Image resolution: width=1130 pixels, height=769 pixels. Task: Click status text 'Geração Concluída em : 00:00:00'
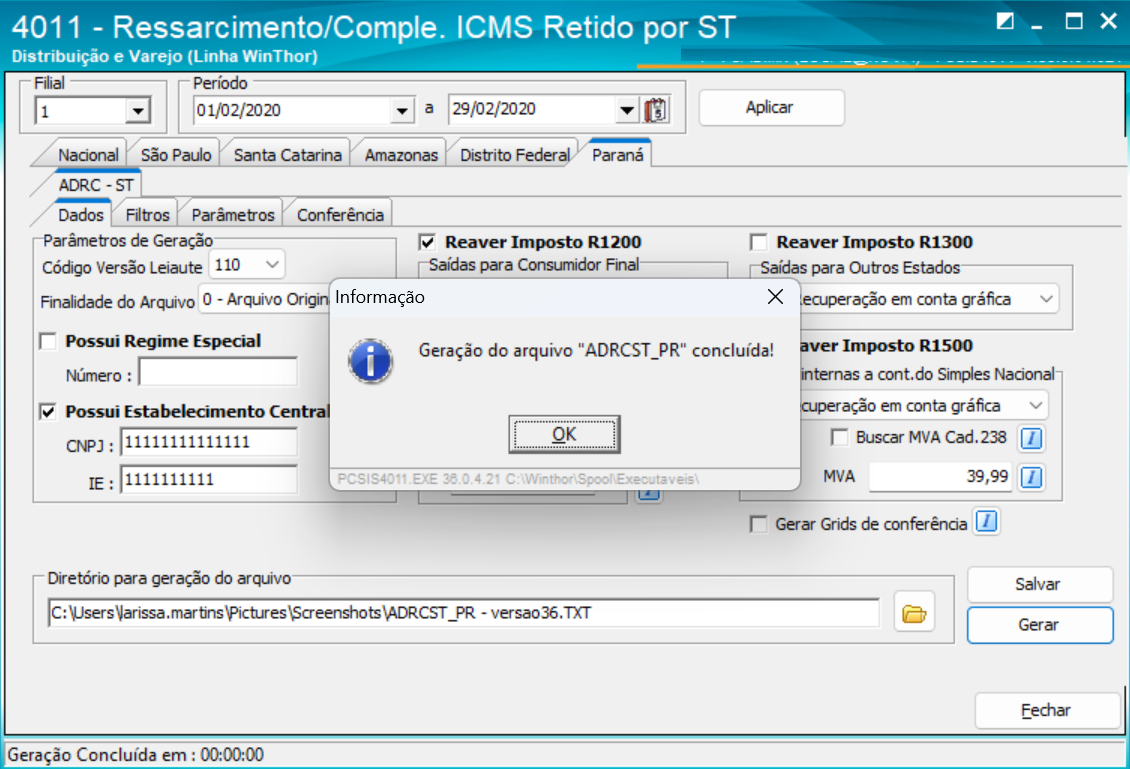[x=135, y=755]
